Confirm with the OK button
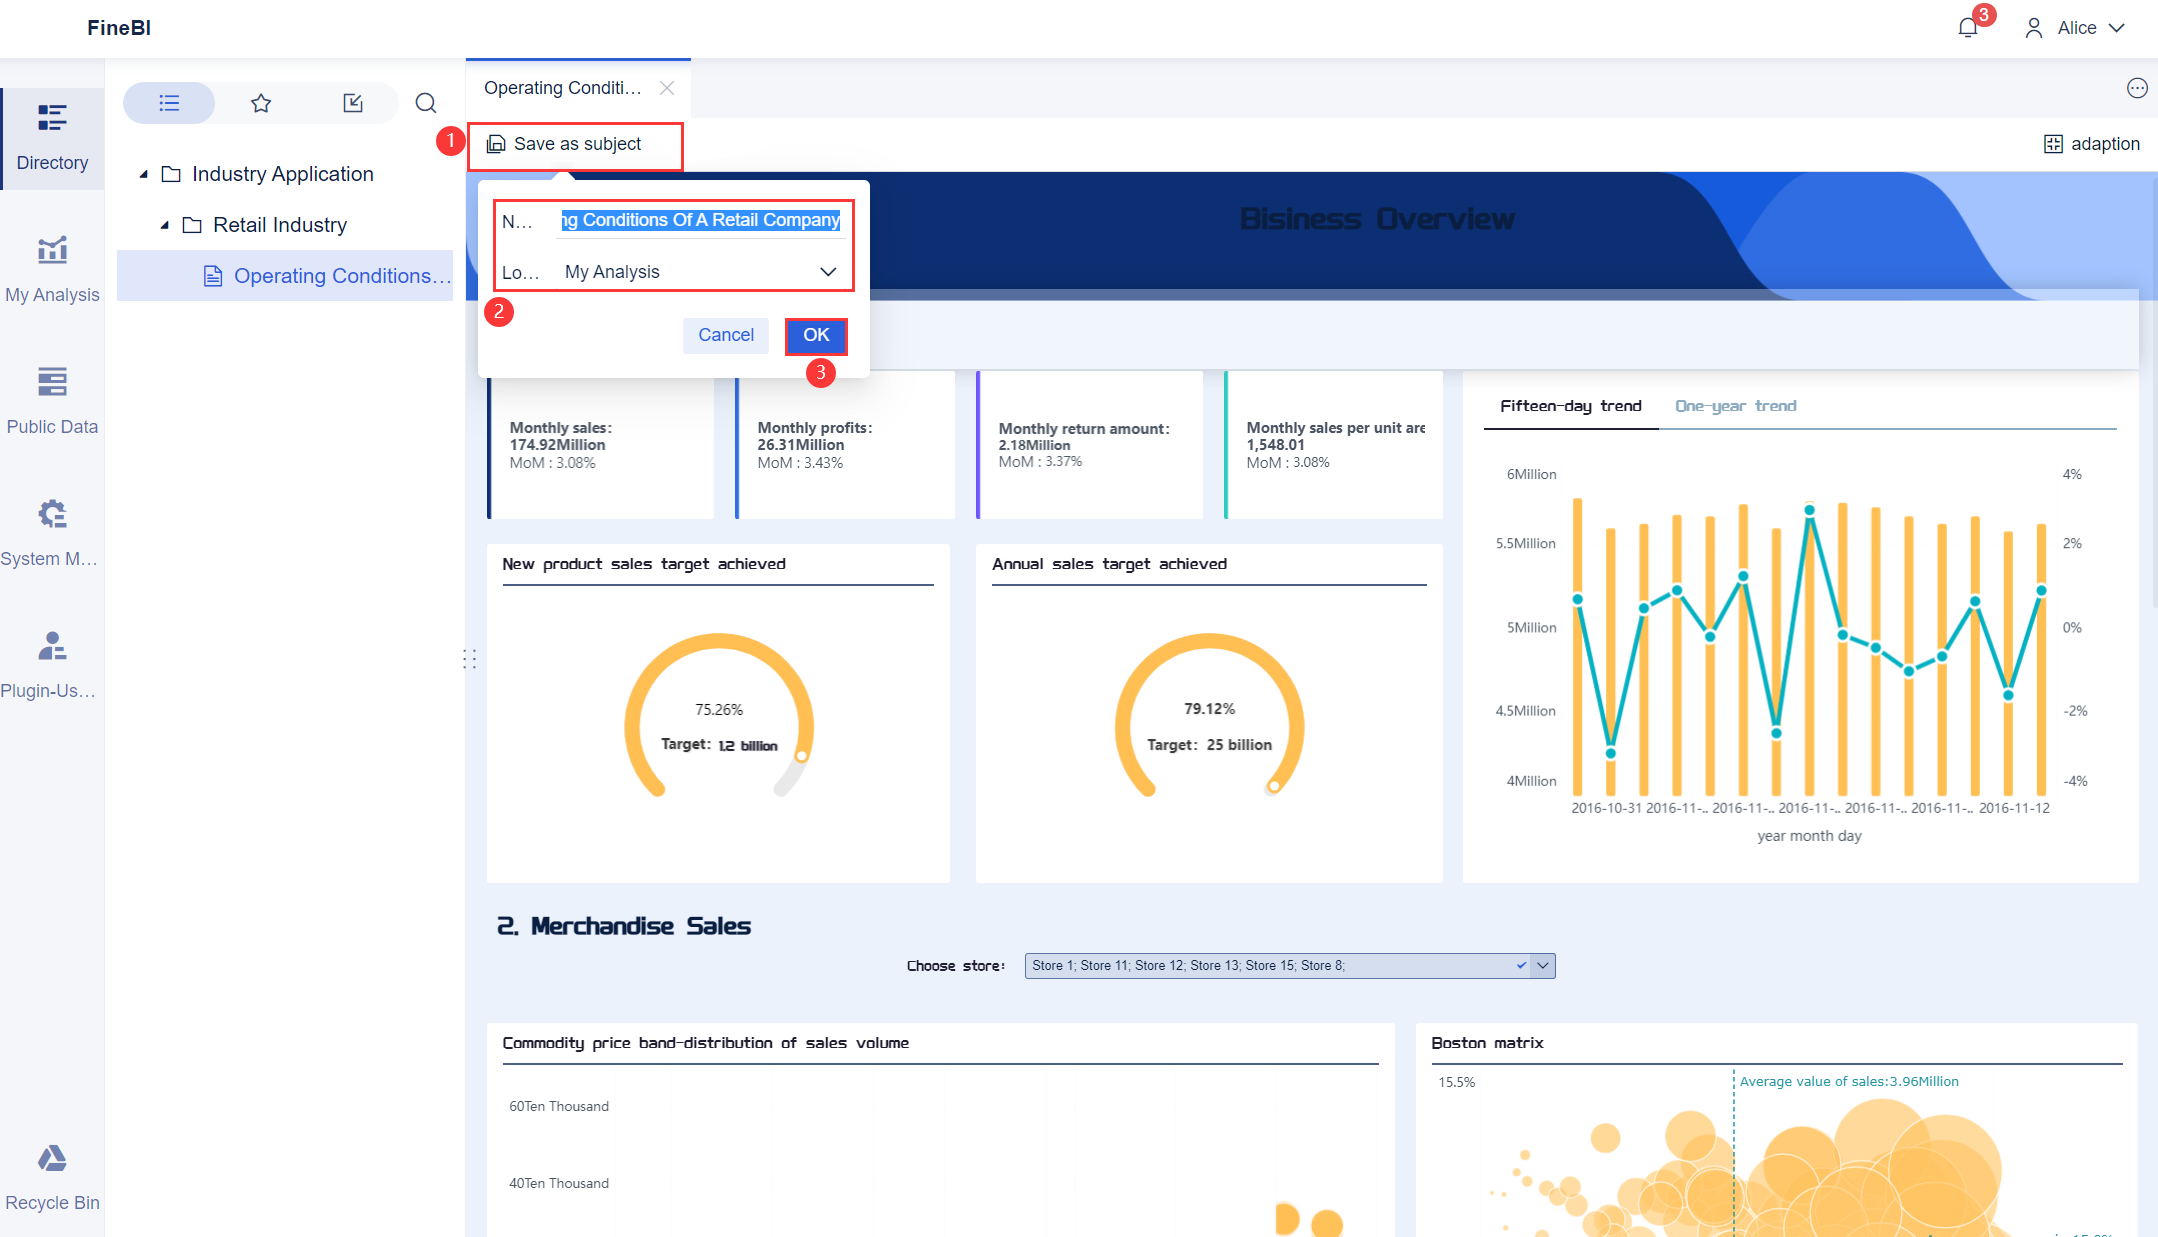 (816, 335)
